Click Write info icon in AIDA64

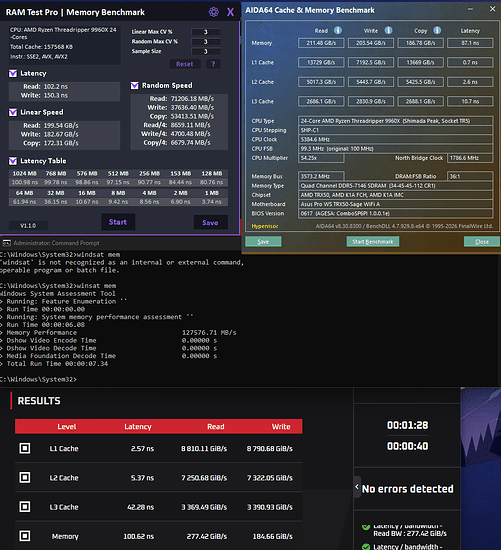click(388, 31)
